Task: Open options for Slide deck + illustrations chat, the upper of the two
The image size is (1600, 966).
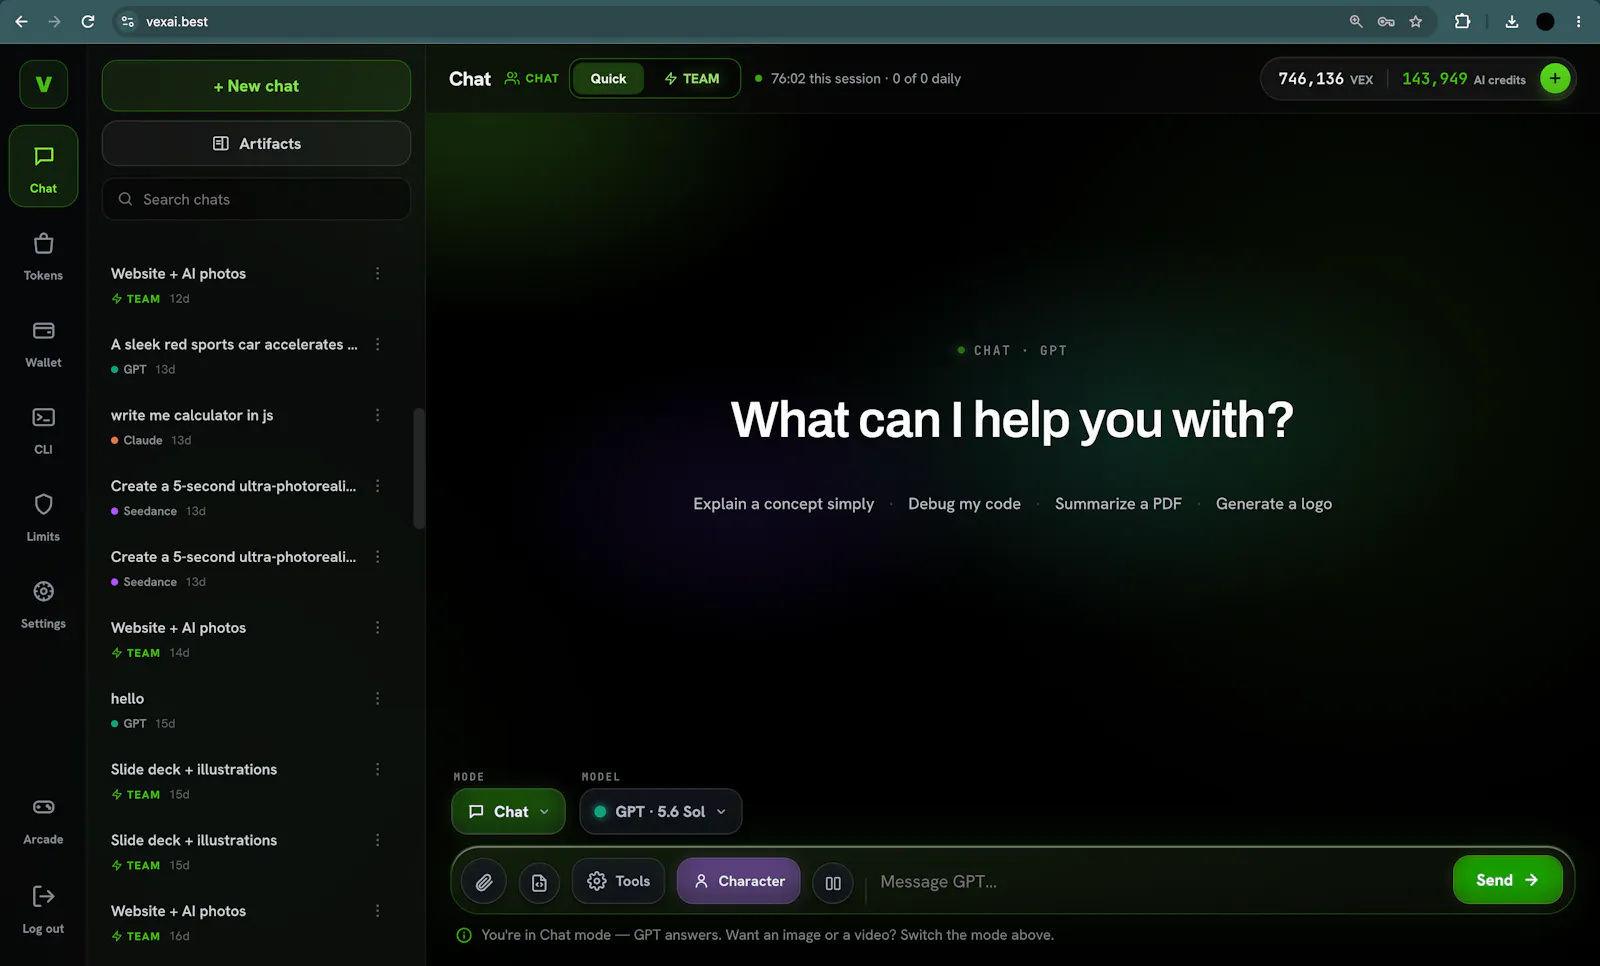Action: coord(377,769)
